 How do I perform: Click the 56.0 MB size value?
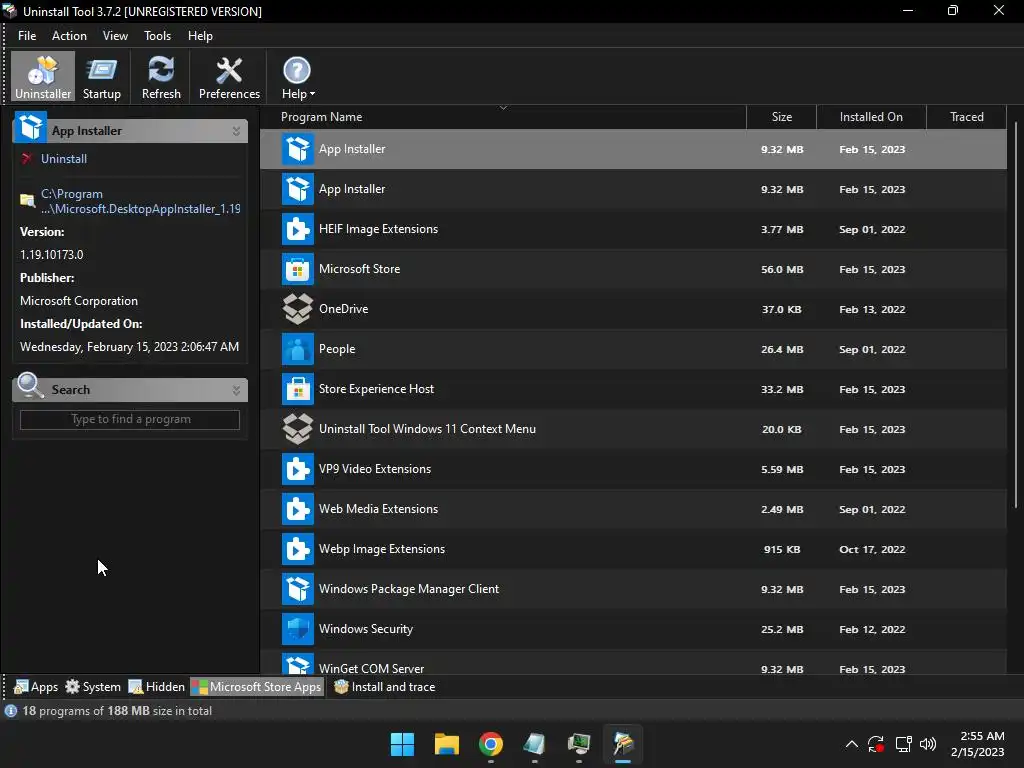coord(782,270)
